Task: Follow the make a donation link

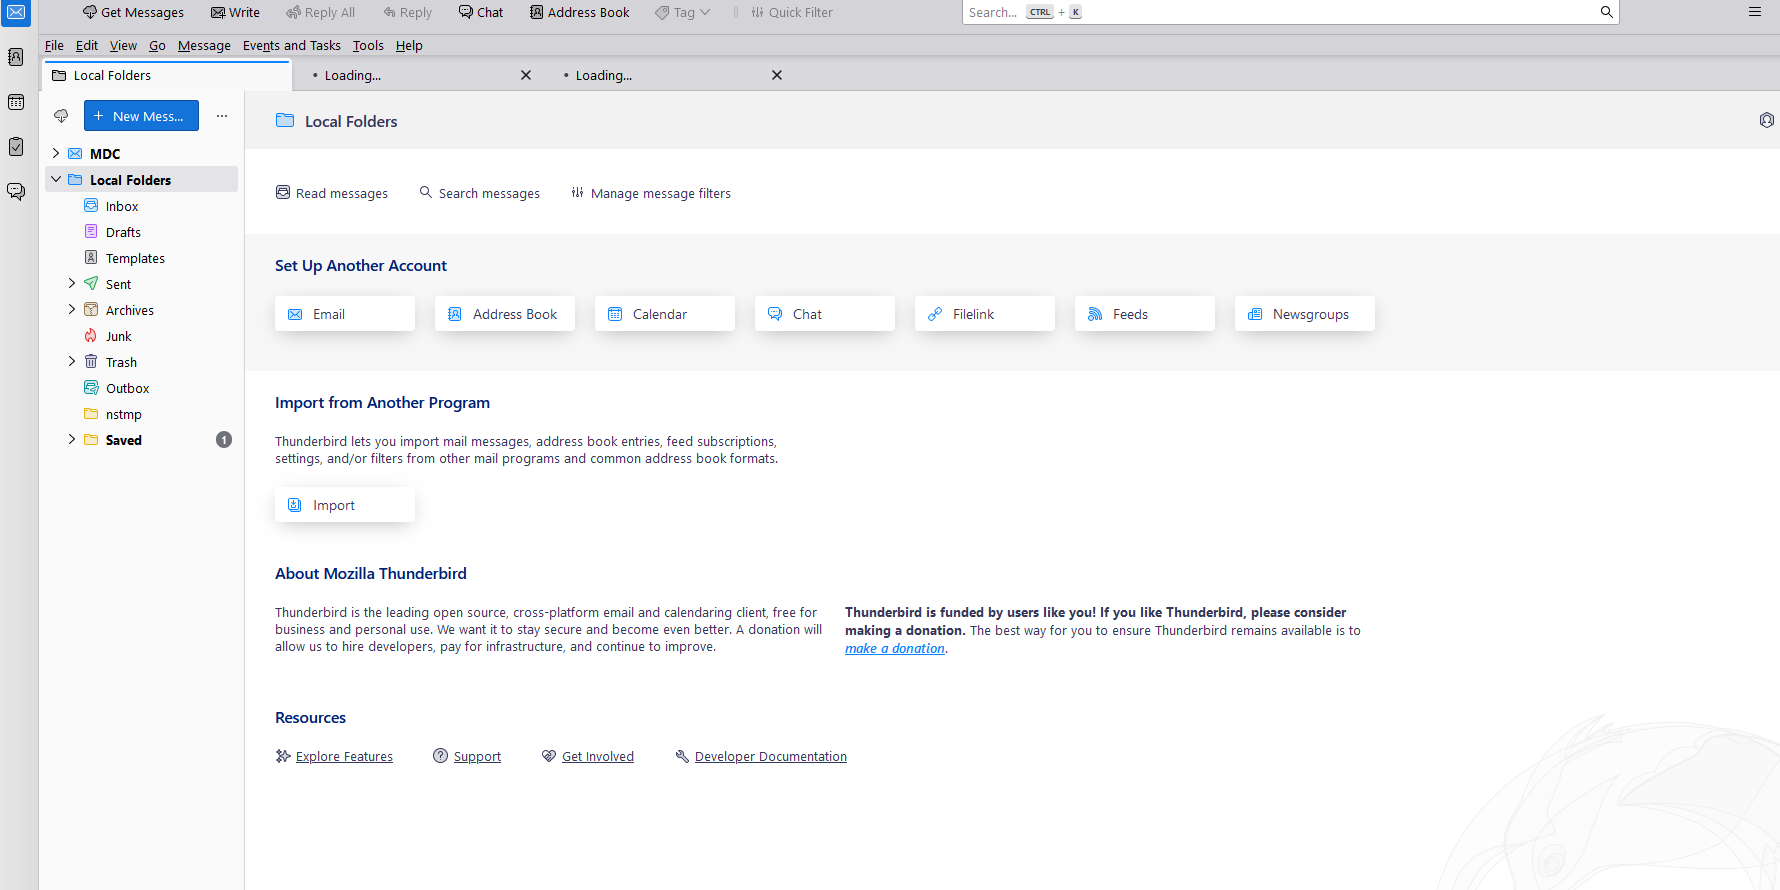Action: 895,649
